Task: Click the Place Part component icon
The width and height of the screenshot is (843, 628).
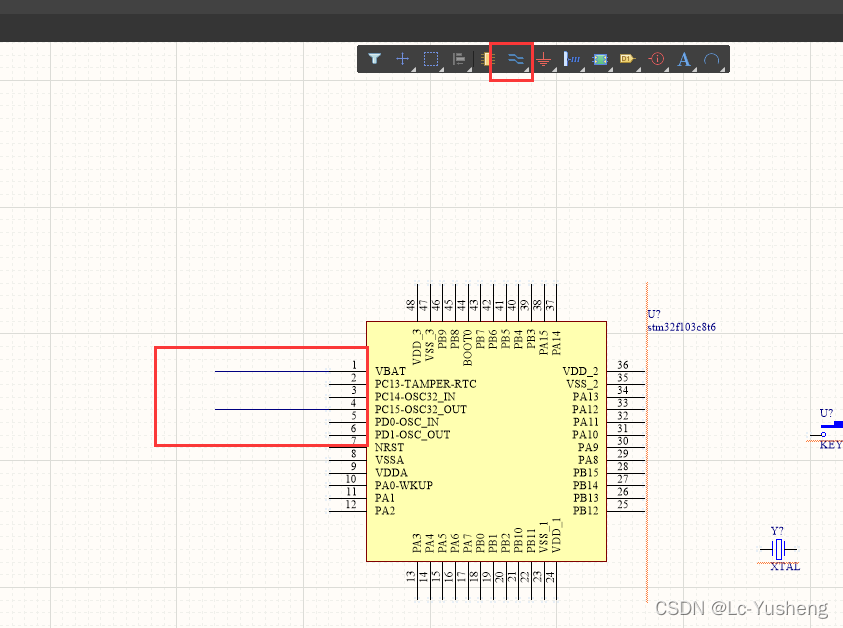Action: (487, 59)
